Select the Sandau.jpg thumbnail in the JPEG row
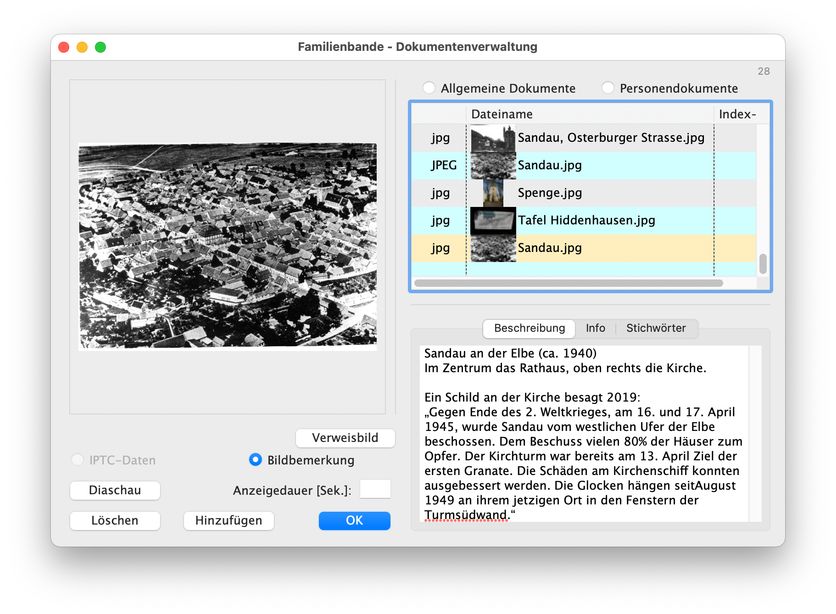Screen dimensions: 836x614 (492, 165)
